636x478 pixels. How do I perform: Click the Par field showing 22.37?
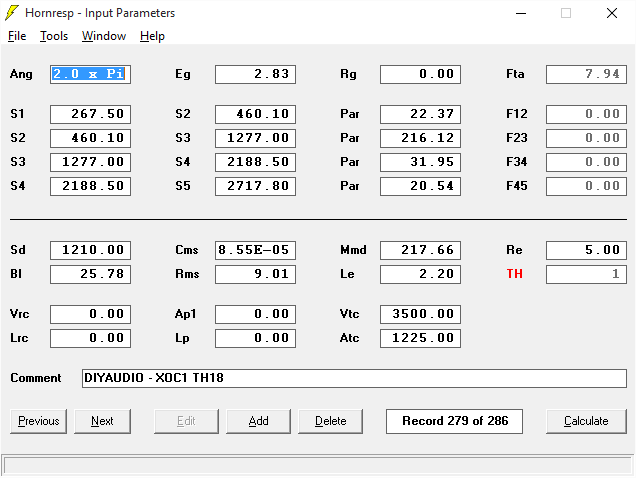(420, 114)
